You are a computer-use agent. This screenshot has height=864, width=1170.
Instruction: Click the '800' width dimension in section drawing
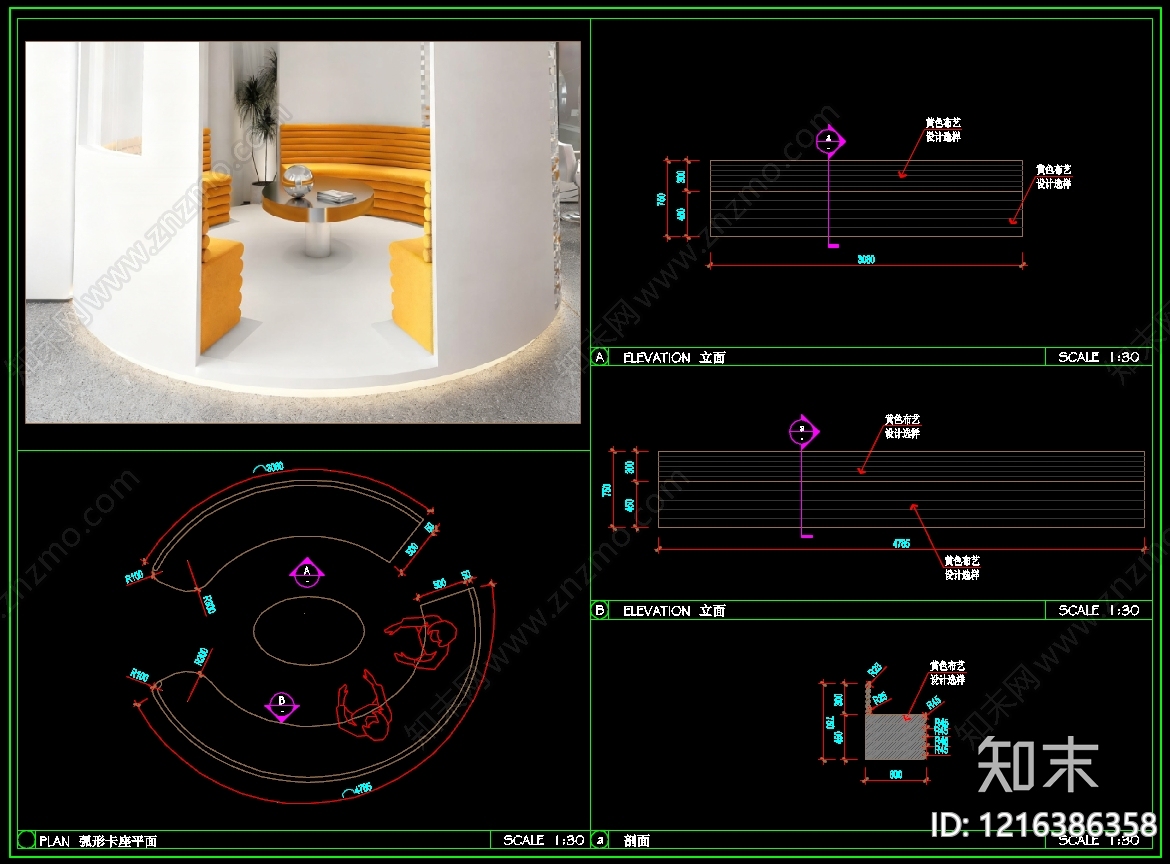tap(895, 775)
